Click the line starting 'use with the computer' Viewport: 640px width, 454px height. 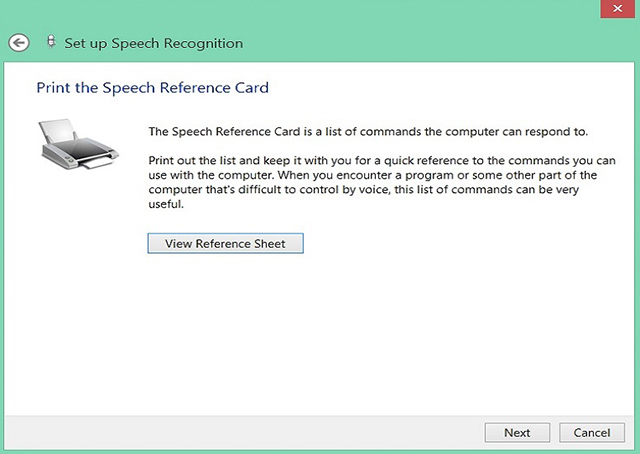(x=373, y=175)
